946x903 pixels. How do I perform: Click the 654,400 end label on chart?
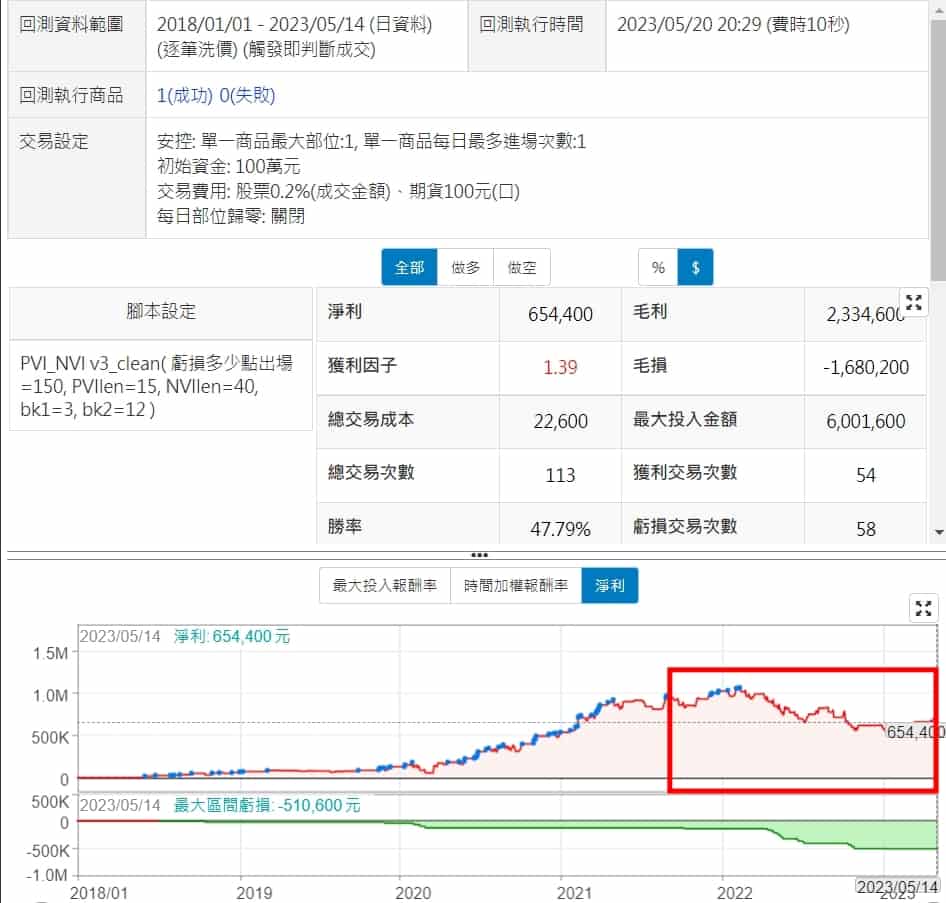(x=914, y=733)
